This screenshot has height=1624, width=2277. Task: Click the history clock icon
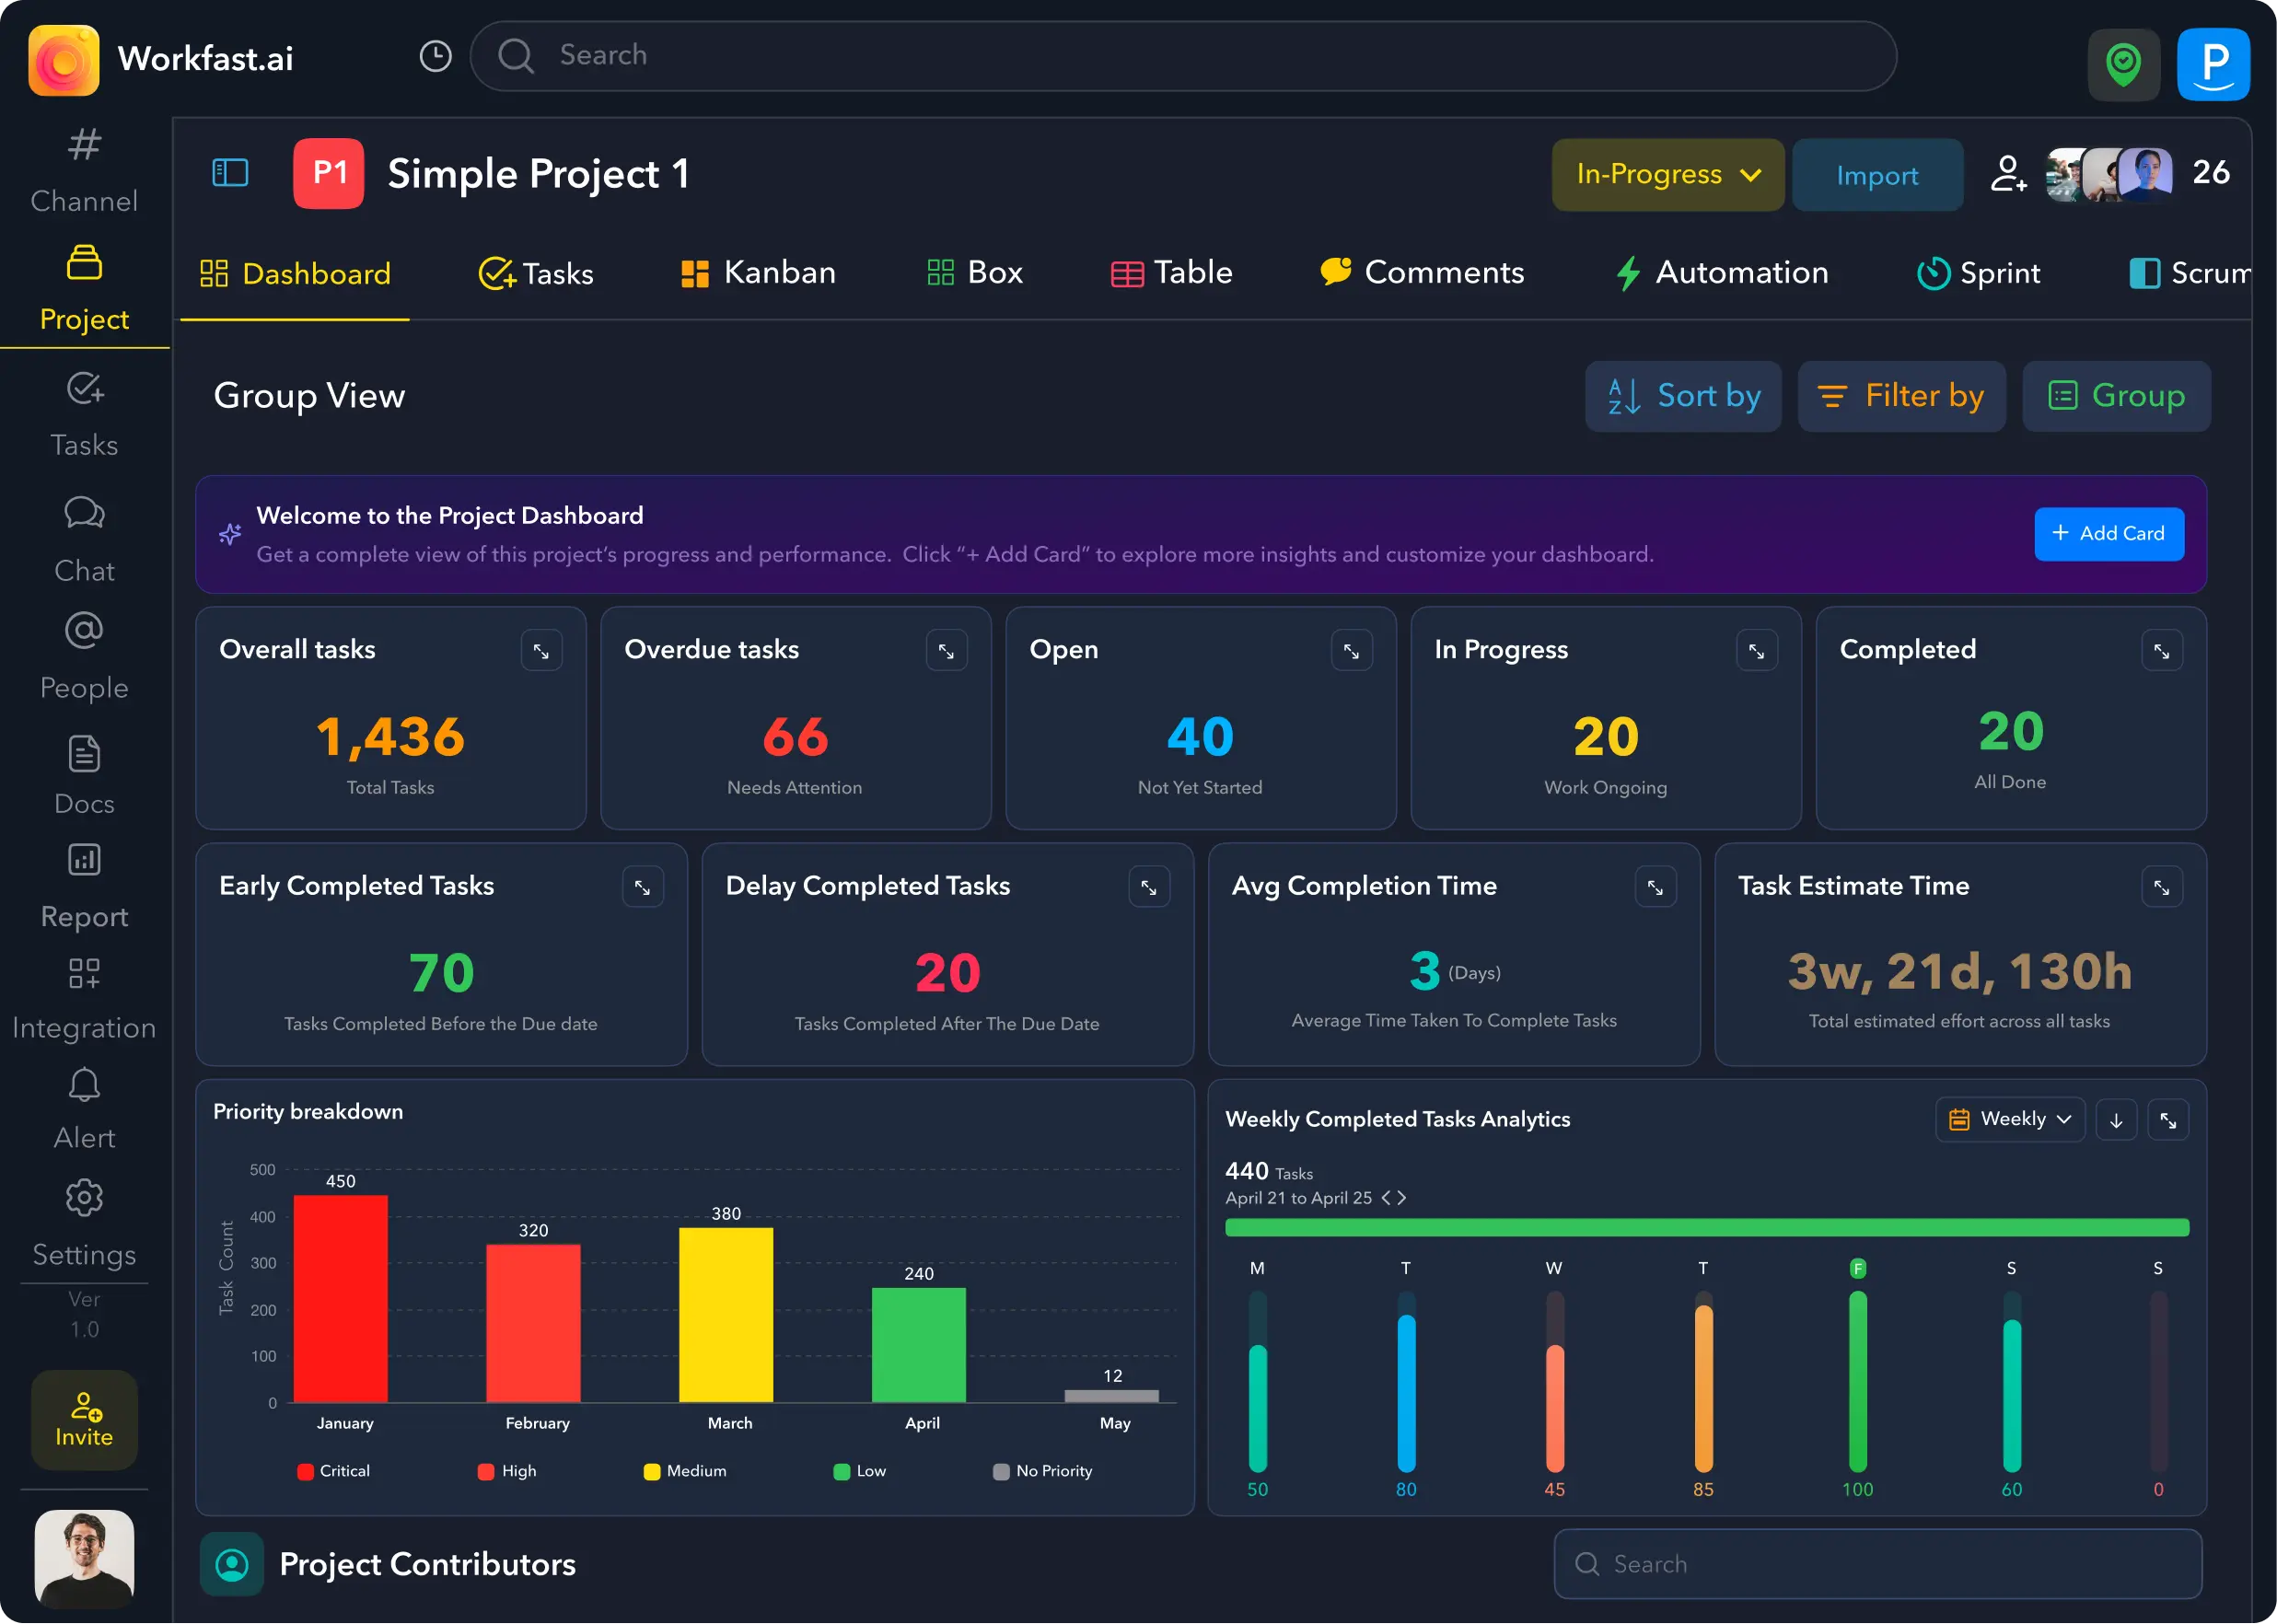[x=435, y=56]
